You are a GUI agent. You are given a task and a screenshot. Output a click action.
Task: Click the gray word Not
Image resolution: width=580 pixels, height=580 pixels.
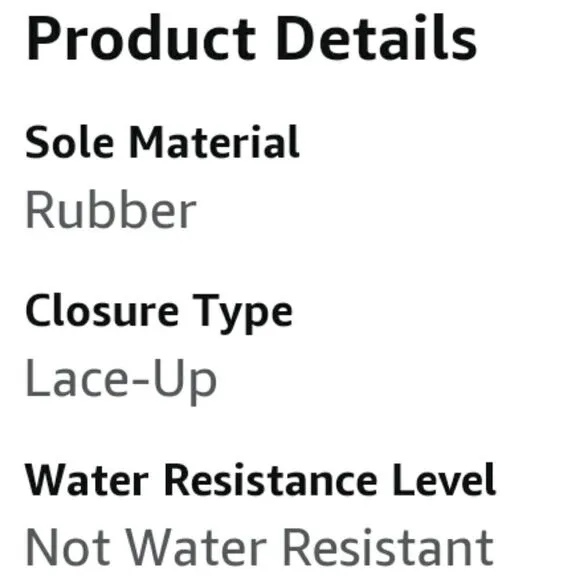tap(68, 547)
